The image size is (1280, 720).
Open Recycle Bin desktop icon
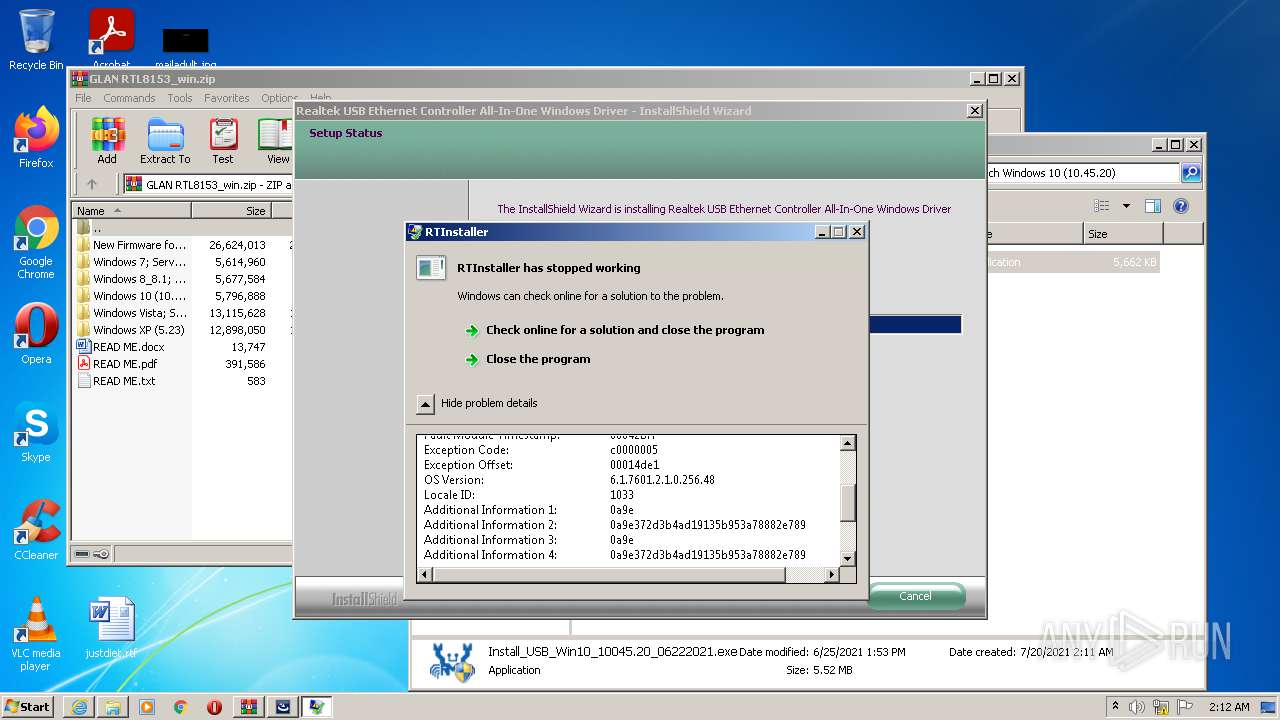[x=36, y=40]
